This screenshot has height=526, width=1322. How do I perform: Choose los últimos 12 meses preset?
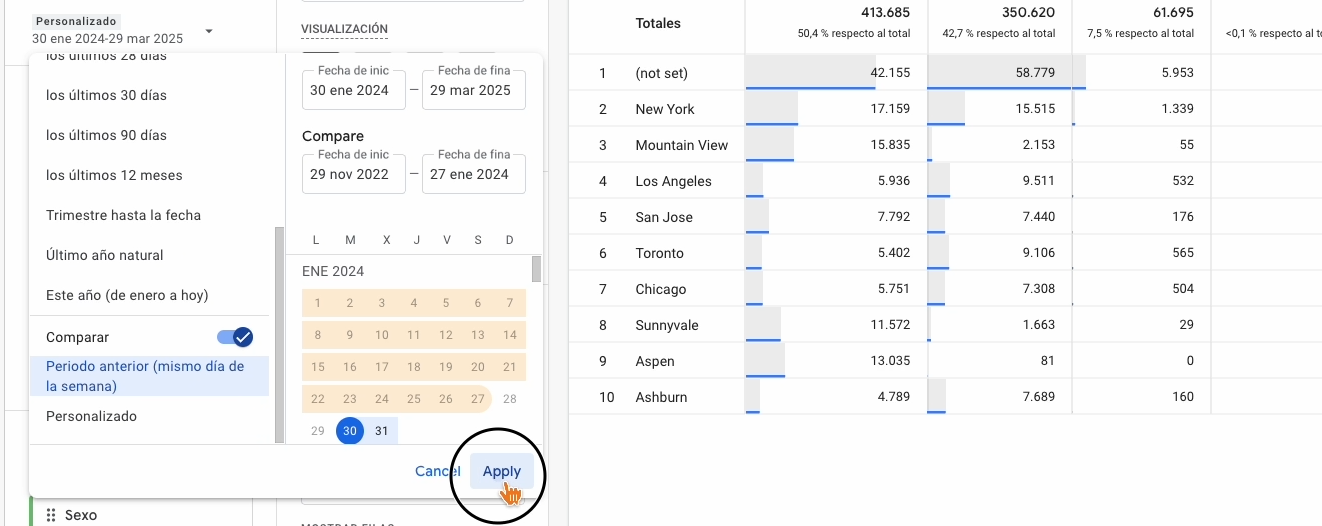click(x=114, y=175)
